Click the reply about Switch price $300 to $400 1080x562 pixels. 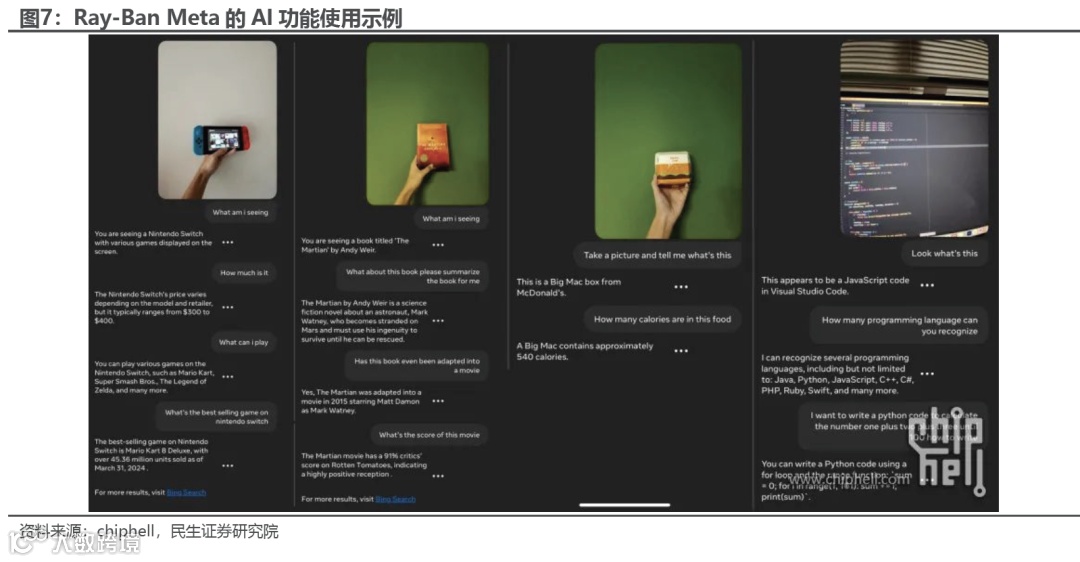point(154,307)
